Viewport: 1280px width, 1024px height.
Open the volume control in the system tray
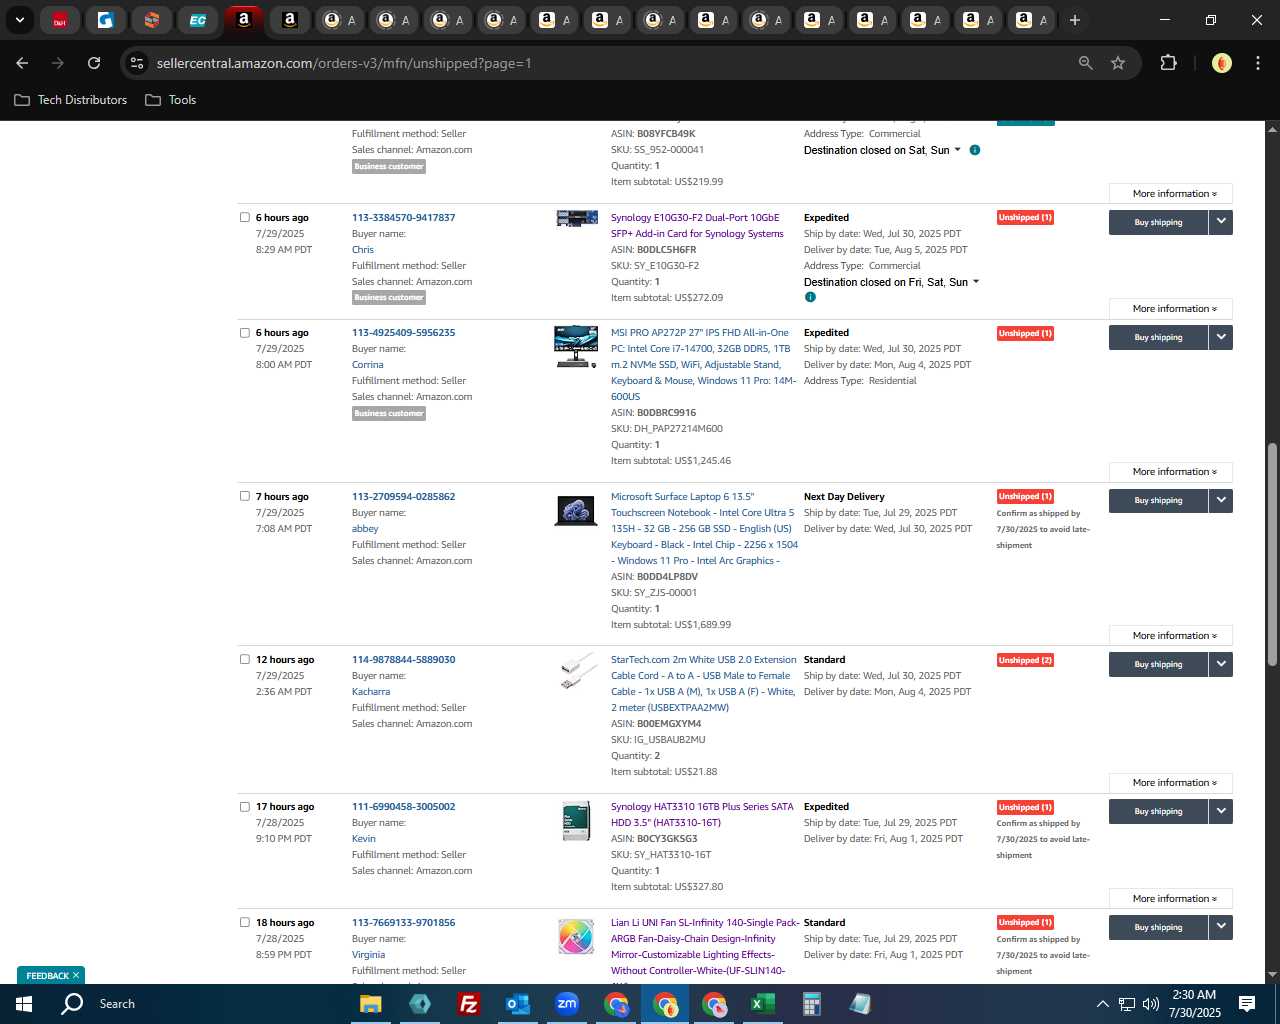pyautogui.click(x=1151, y=1004)
